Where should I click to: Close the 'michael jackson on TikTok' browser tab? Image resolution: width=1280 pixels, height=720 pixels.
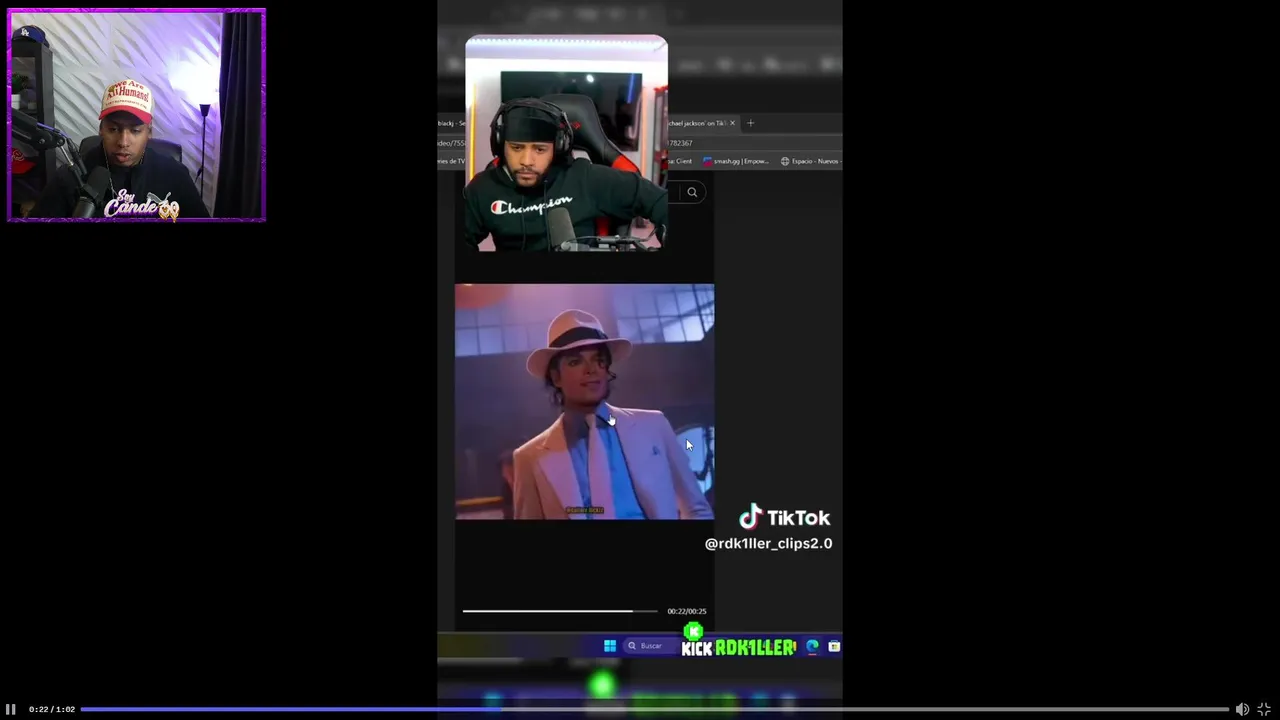pyautogui.click(x=732, y=123)
